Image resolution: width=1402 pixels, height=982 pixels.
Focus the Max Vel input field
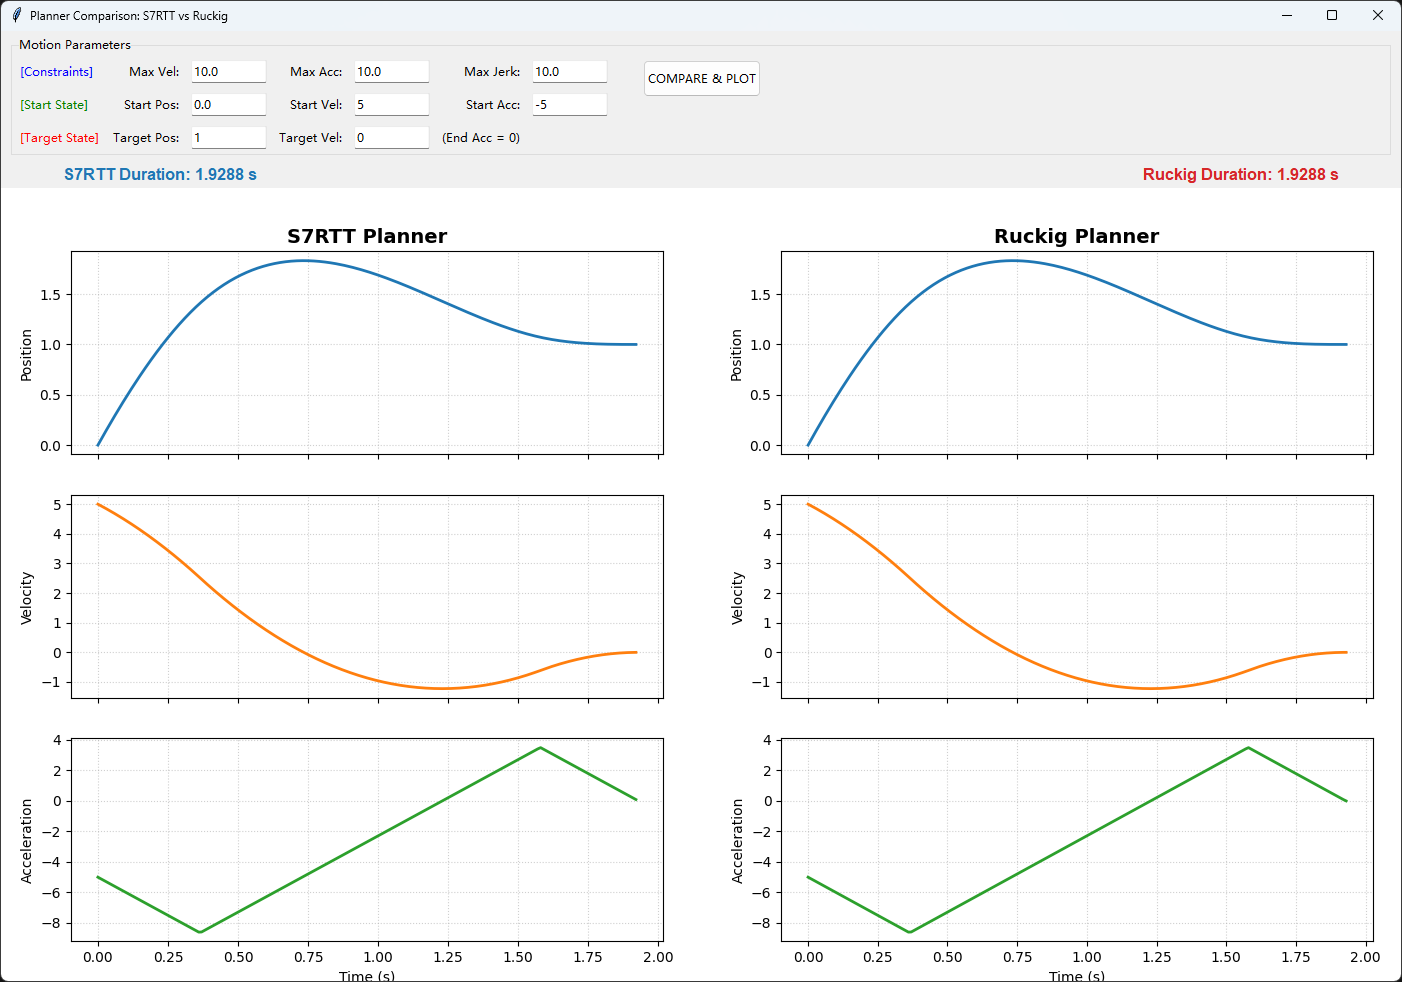pyautogui.click(x=228, y=72)
